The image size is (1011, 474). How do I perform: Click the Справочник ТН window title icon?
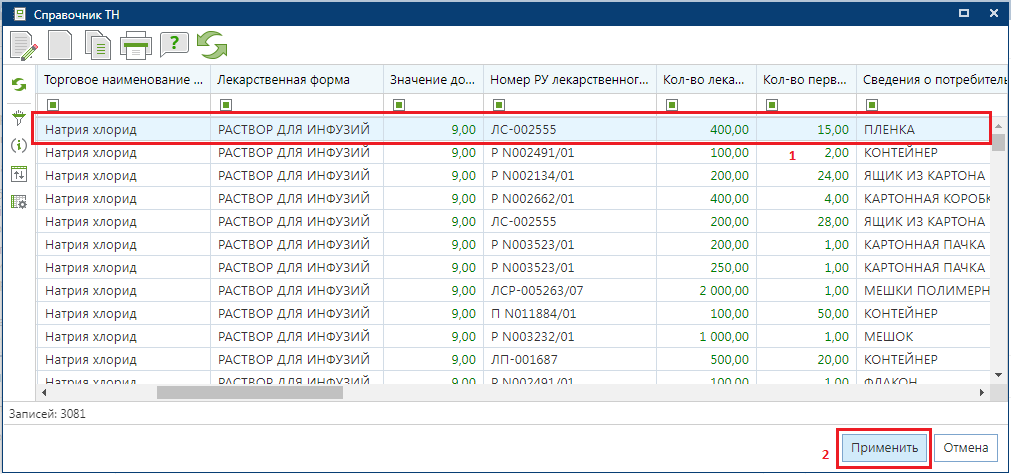(19, 13)
